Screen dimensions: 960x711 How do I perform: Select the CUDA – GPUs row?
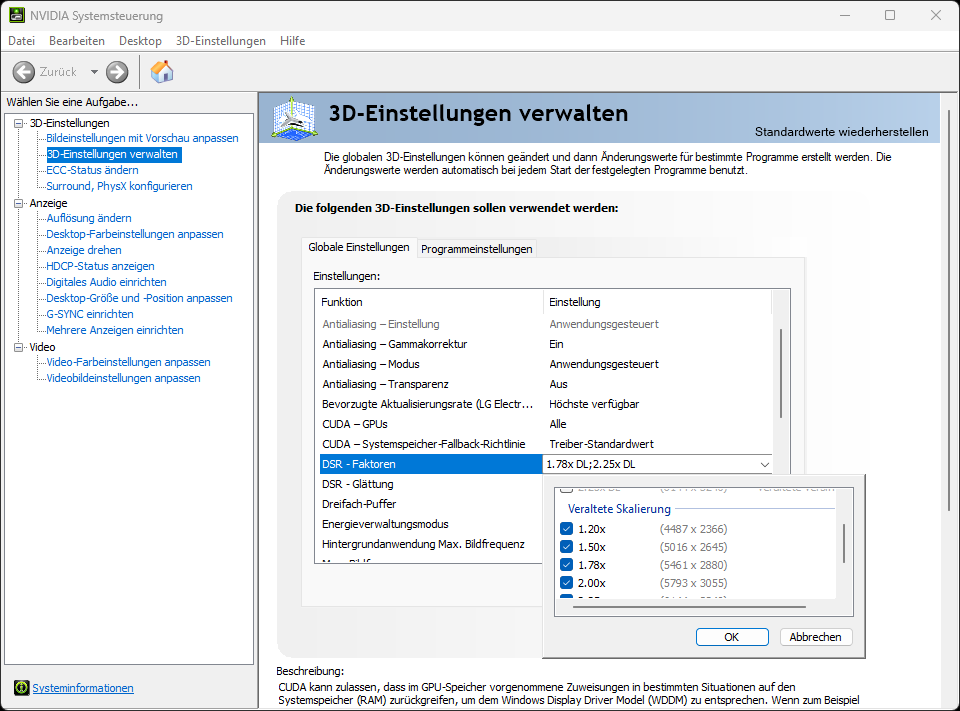point(546,424)
